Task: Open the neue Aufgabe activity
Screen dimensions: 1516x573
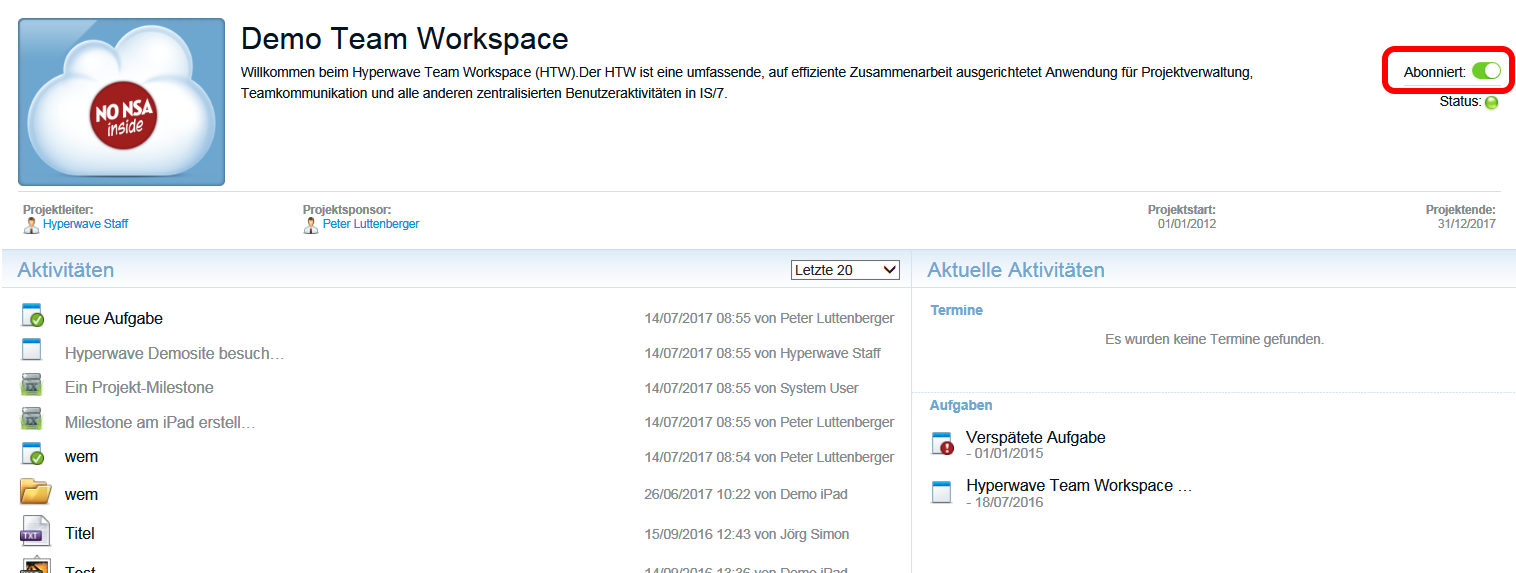Action: click(x=114, y=318)
